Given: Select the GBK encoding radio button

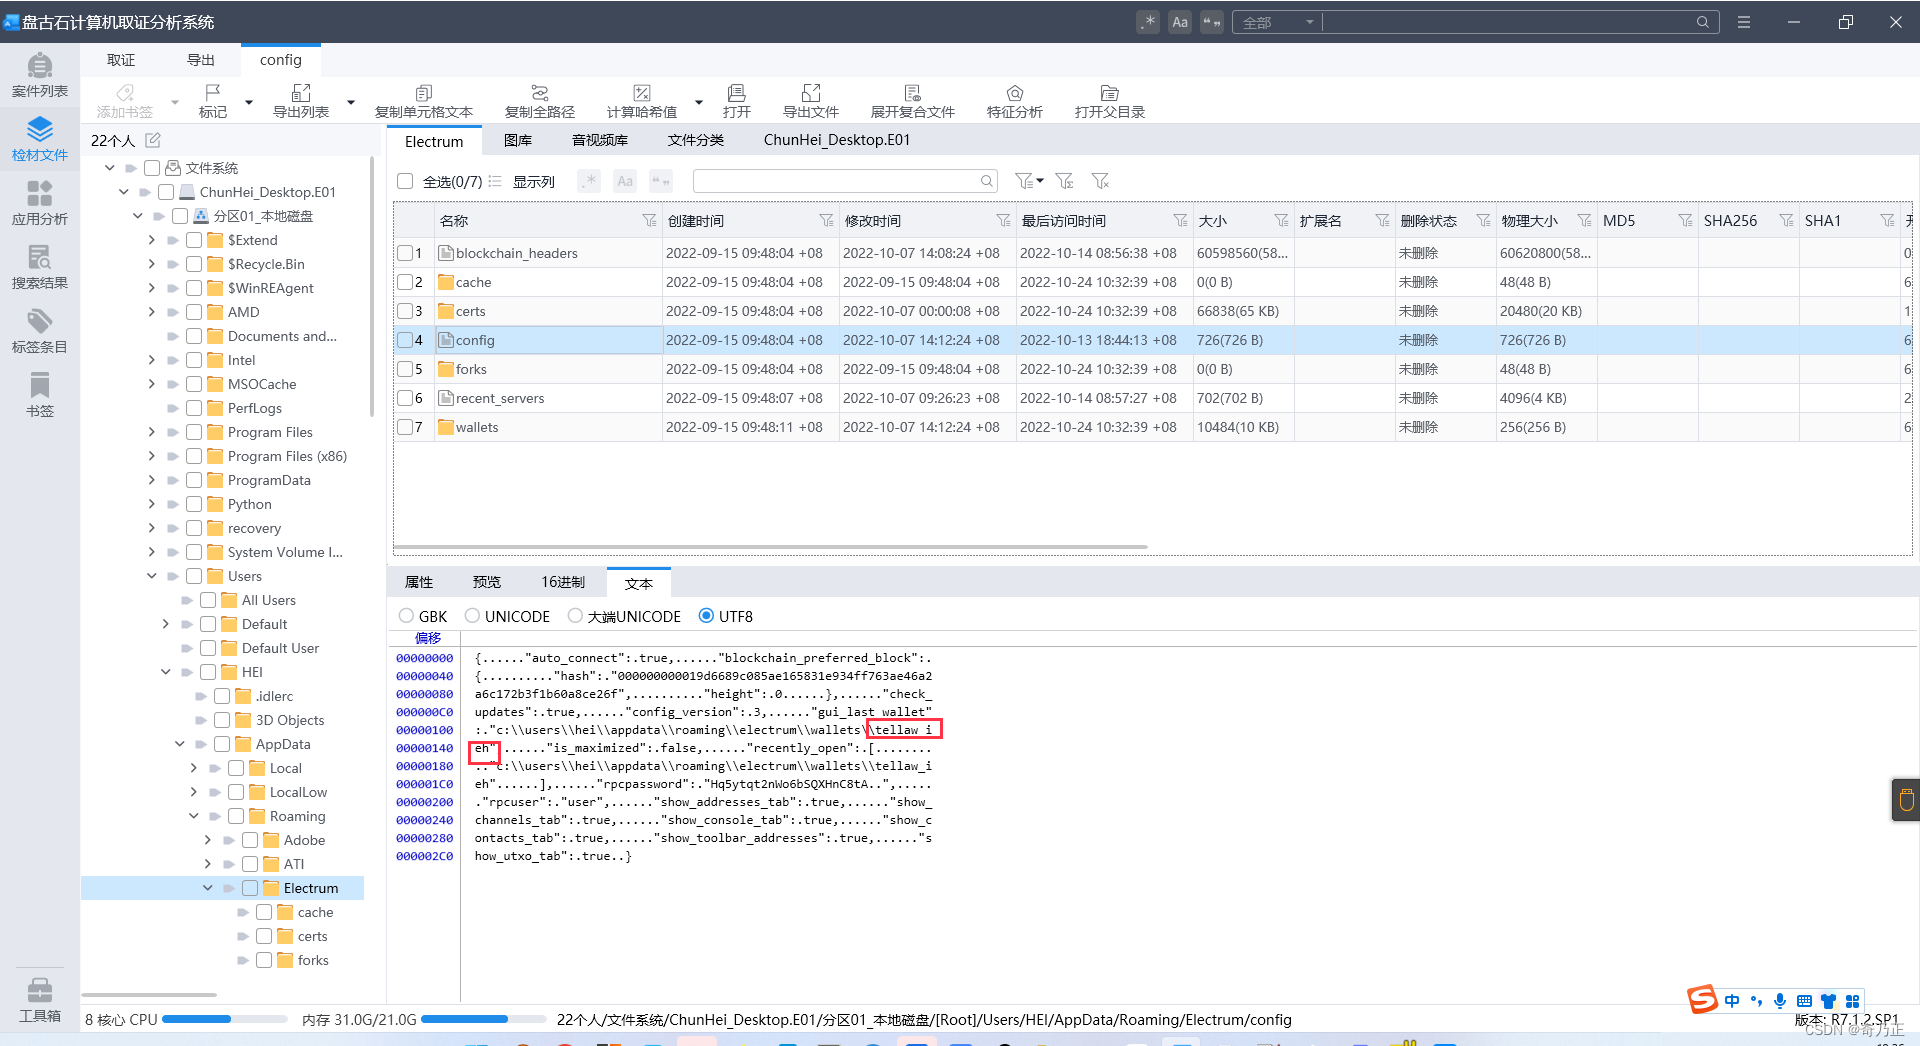Looking at the screenshot, I should (406, 616).
